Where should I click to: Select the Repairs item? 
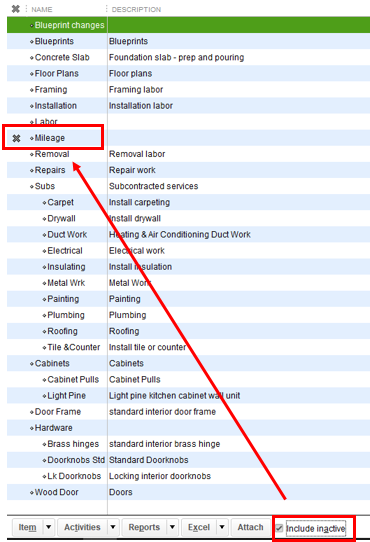coord(50,170)
